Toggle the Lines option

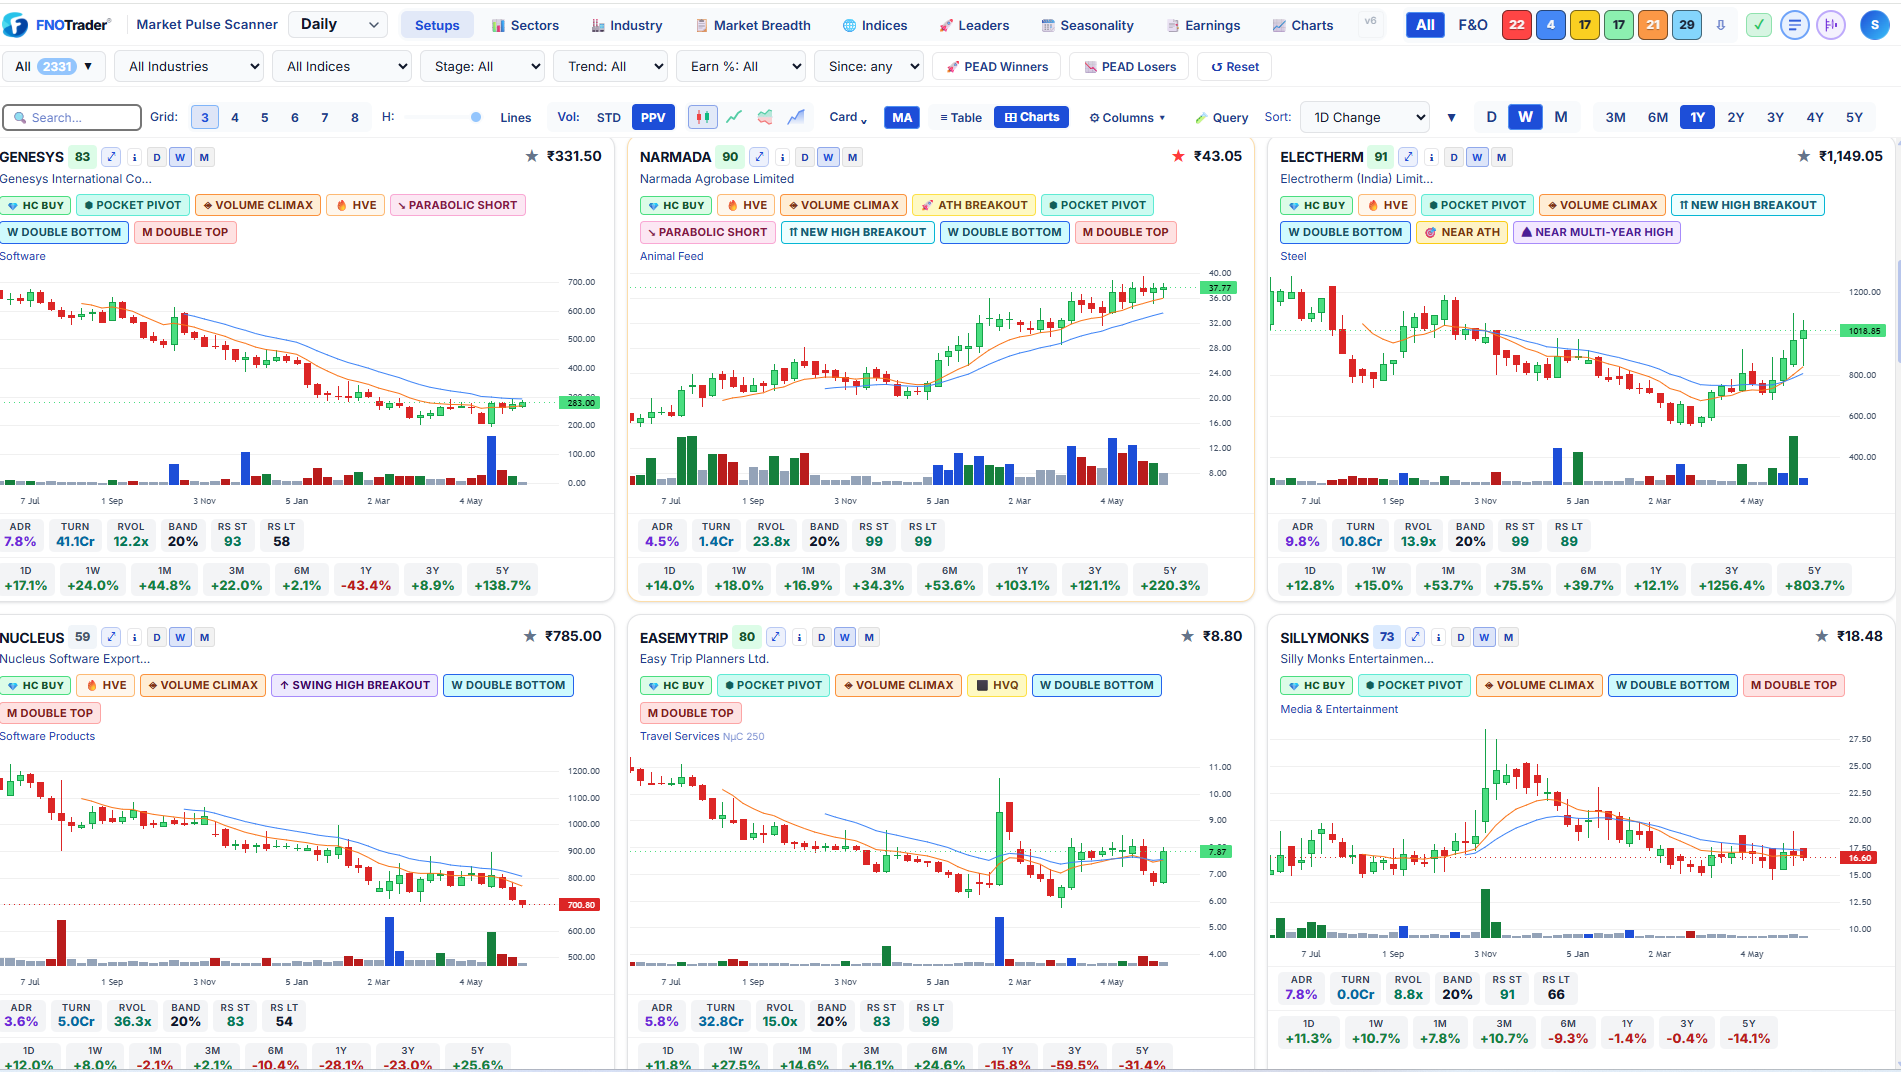[515, 117]
